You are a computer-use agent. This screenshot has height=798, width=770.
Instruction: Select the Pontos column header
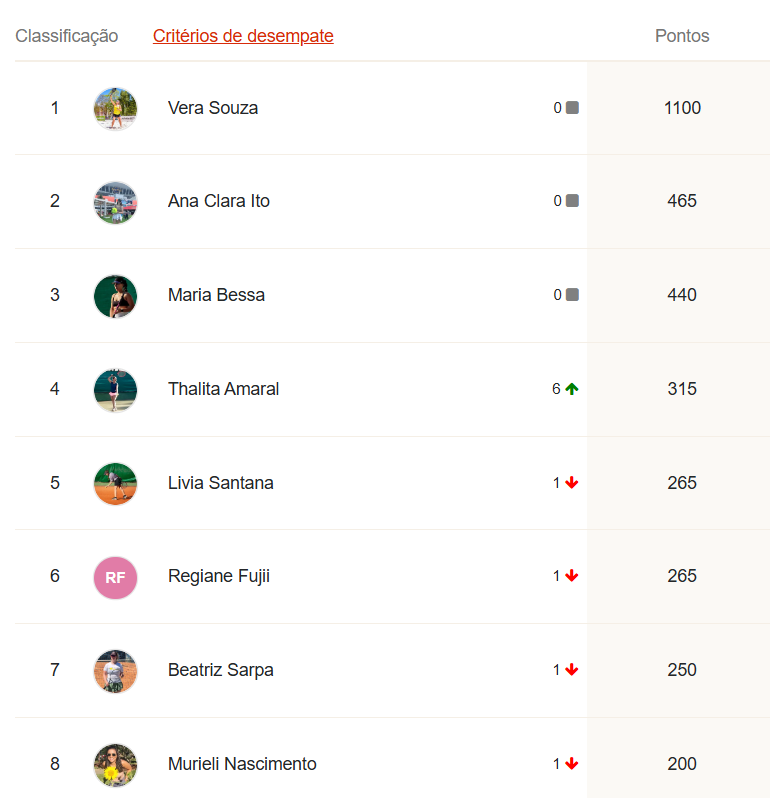pos(682,36)
